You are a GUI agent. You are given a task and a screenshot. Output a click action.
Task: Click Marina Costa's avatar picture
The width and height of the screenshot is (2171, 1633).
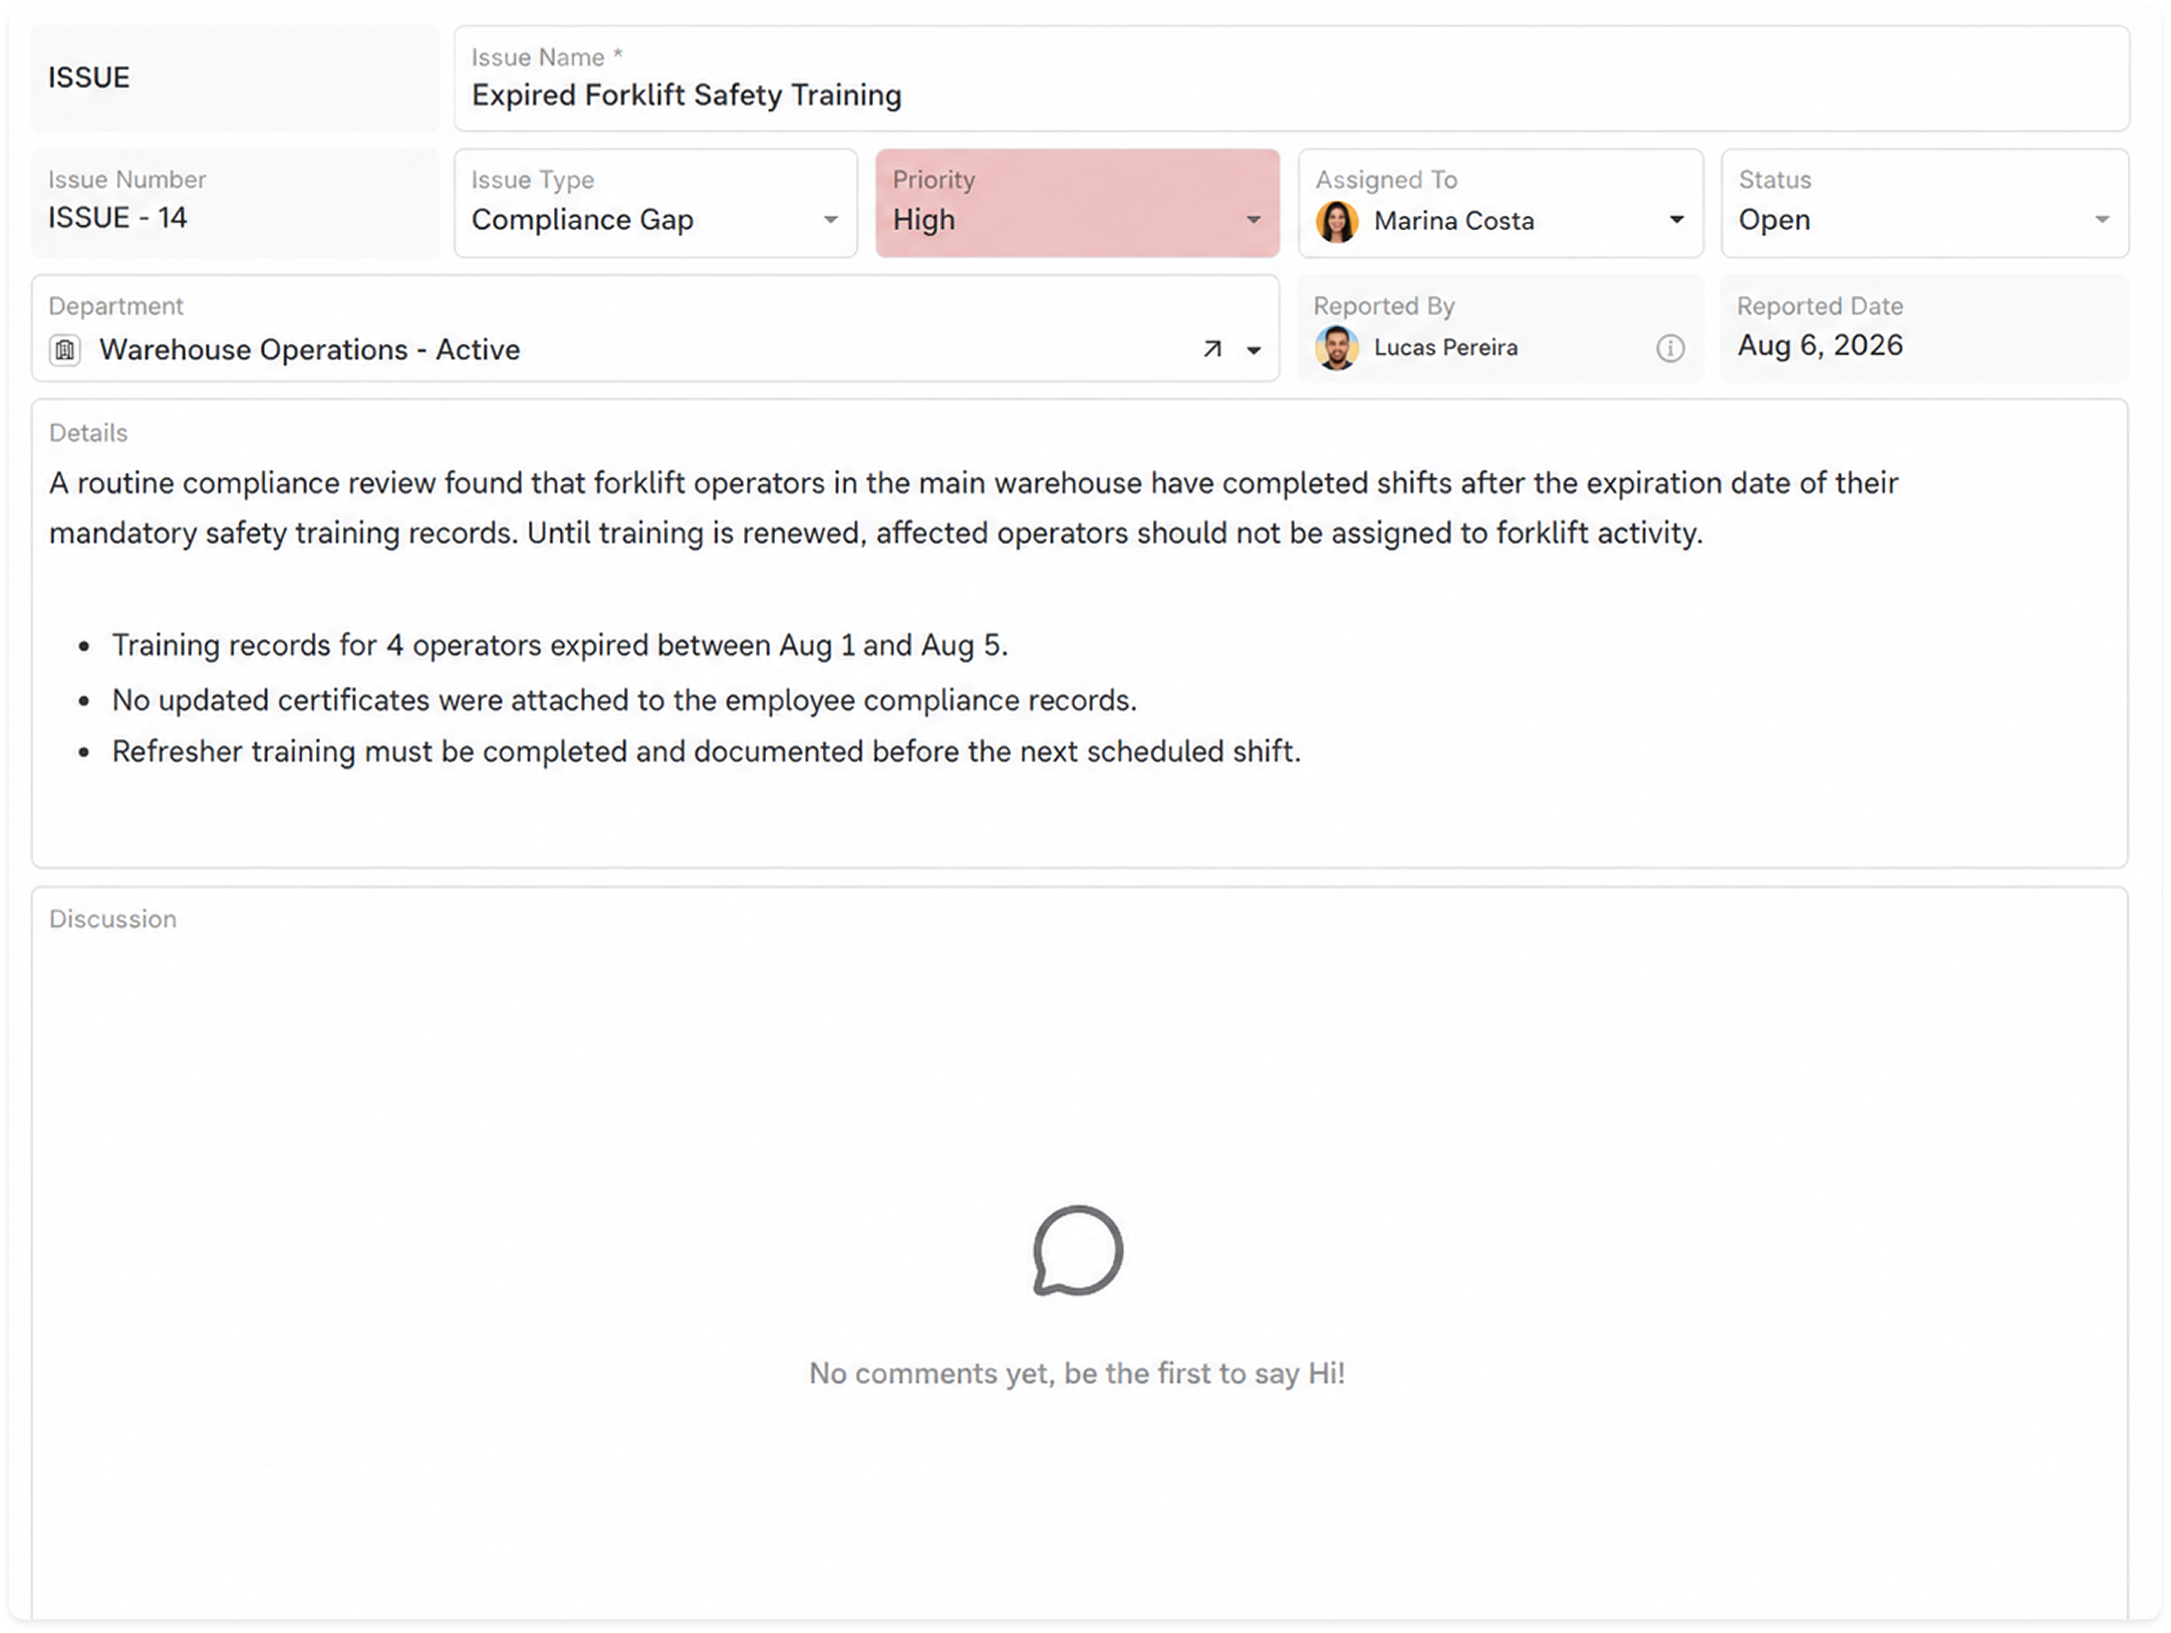1337,221
